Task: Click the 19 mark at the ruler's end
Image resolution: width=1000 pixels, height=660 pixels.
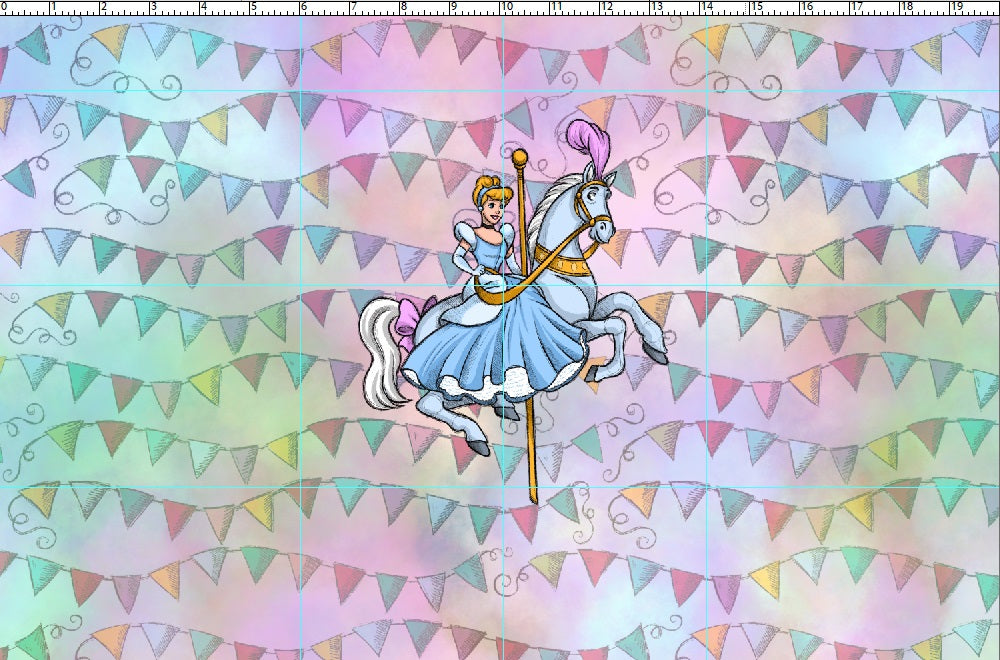Action: tap(957, 8)
